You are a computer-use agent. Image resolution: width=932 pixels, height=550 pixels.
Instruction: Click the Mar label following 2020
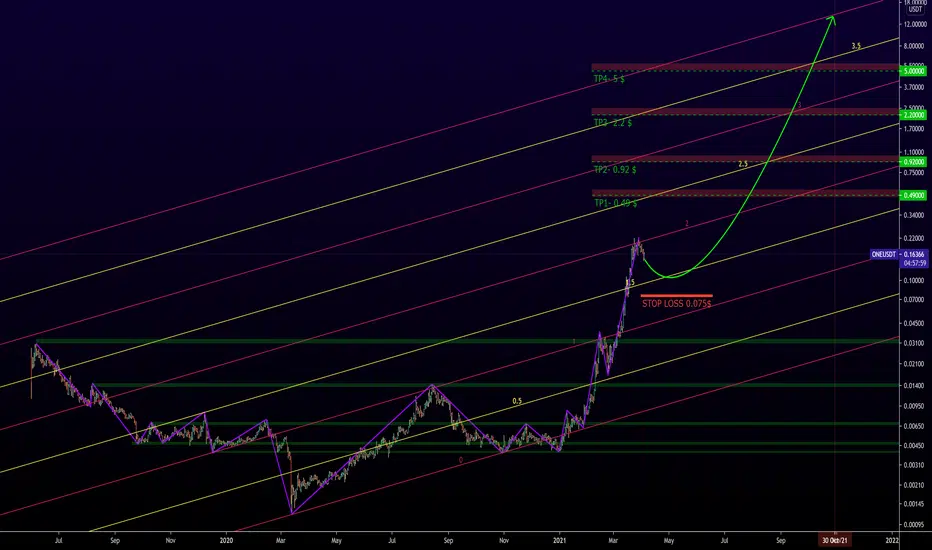(x=281, y=540)
